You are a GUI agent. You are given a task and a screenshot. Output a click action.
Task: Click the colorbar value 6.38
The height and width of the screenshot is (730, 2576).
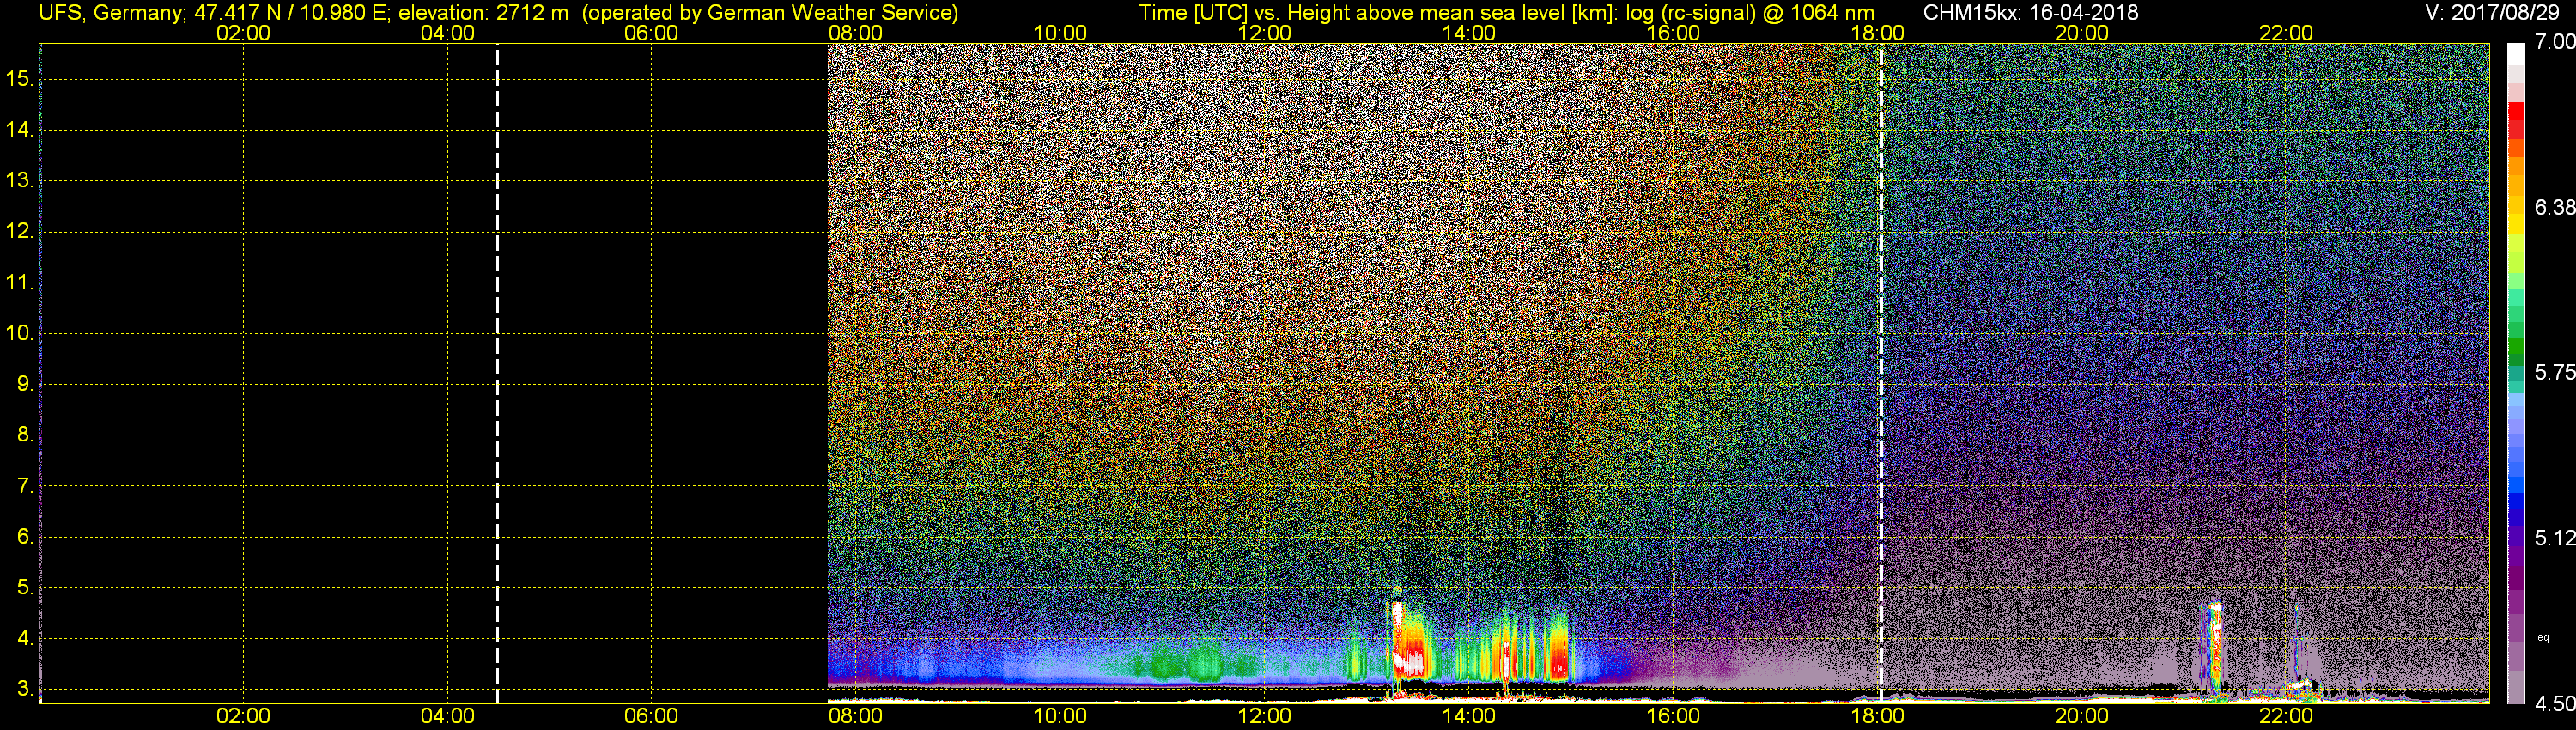click(x=2554, y=207)
